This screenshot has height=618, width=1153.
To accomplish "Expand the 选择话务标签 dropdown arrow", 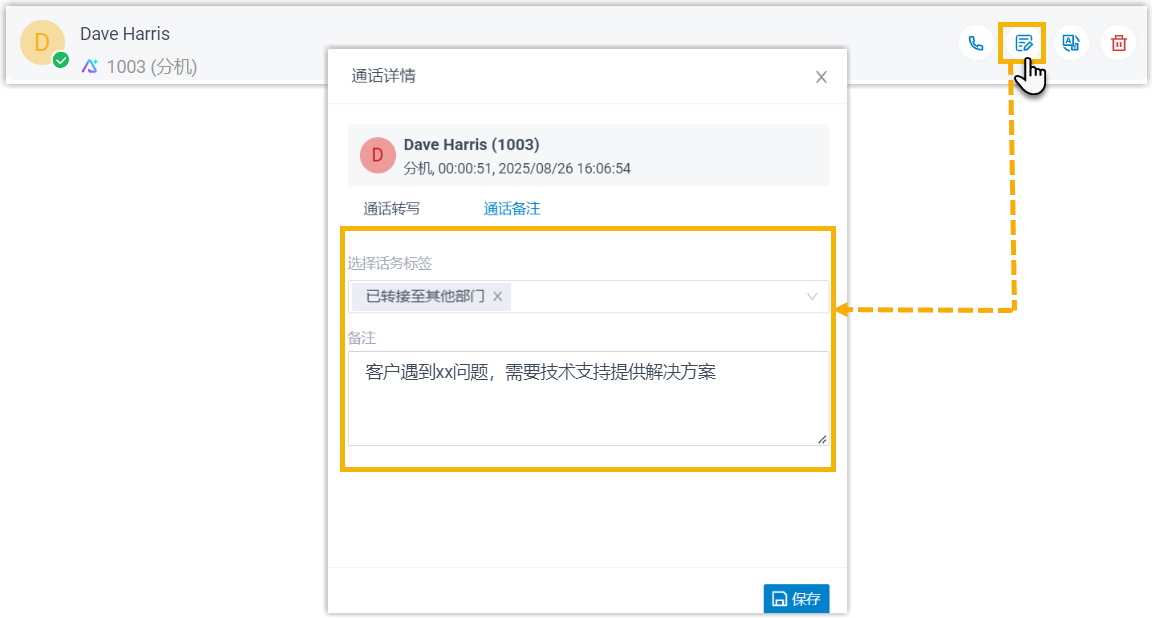I will coord(812,297).
